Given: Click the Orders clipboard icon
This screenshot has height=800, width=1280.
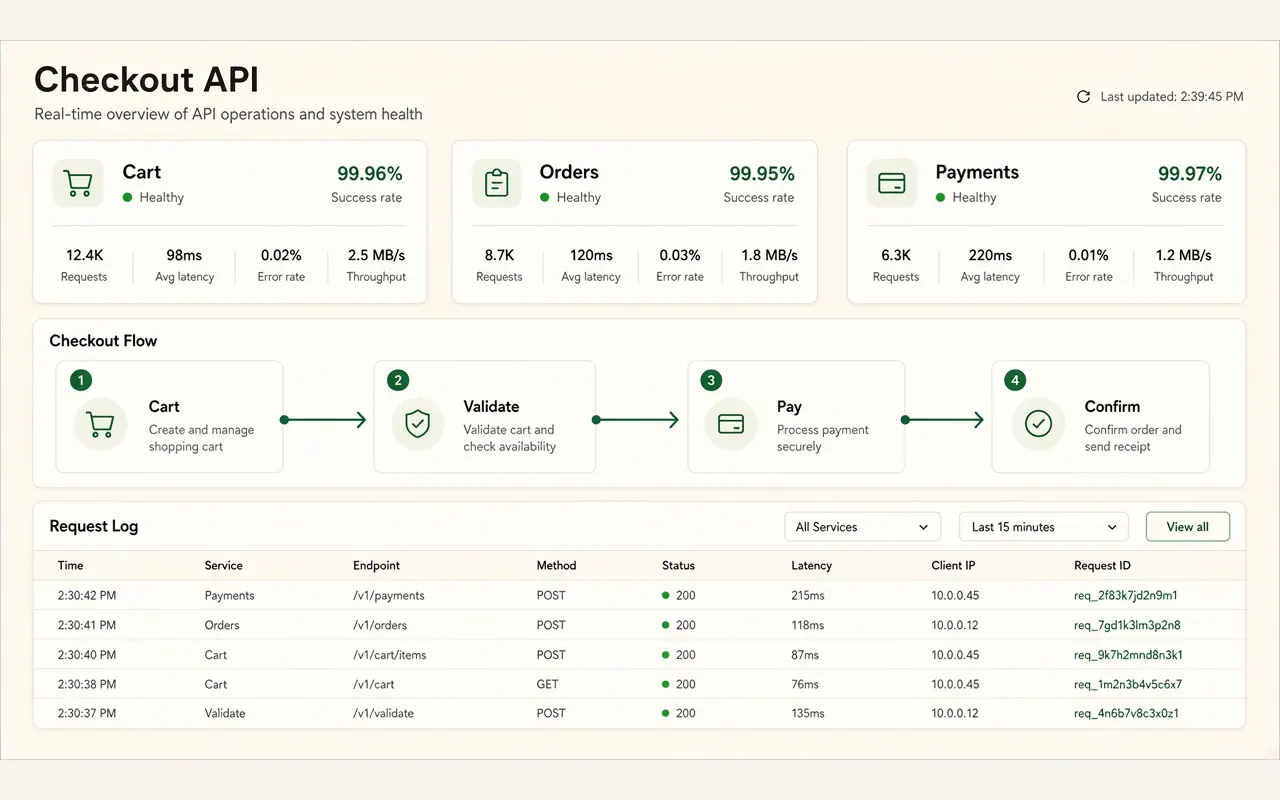Looking at the screenshot, I should [496, 183].
